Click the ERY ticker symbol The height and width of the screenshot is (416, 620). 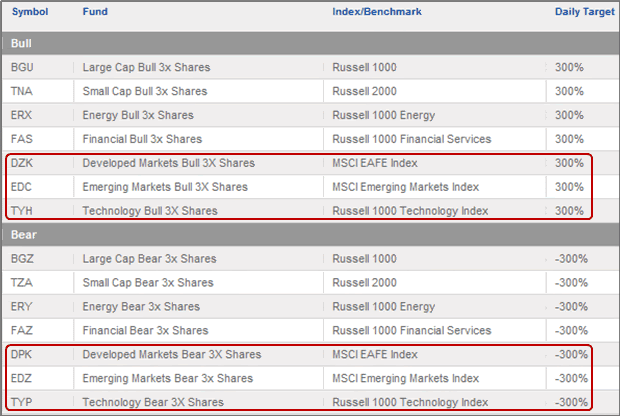(21, 306)
